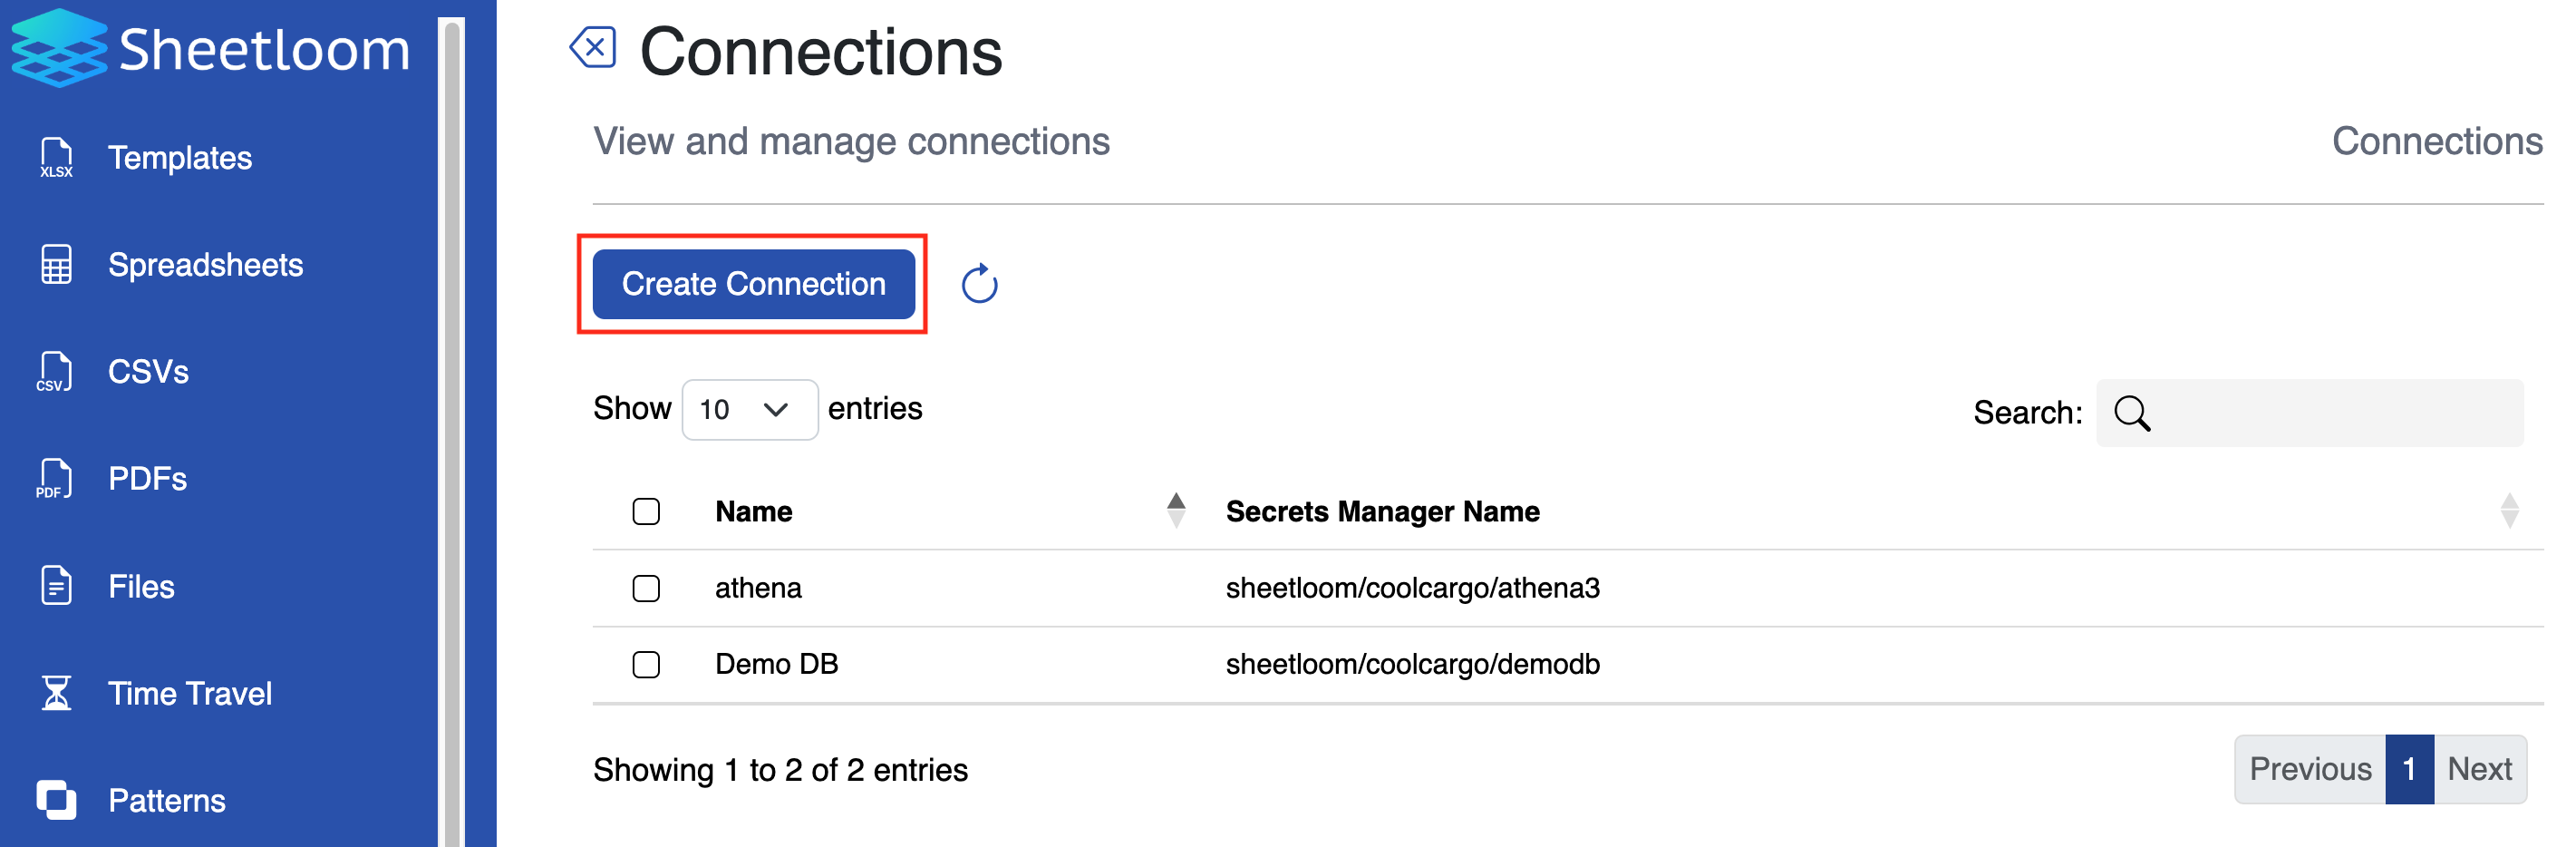The width and height of the screenshot is (2576, 847).
Task: Click the PDFs file icon
Action: pos(55,479)
